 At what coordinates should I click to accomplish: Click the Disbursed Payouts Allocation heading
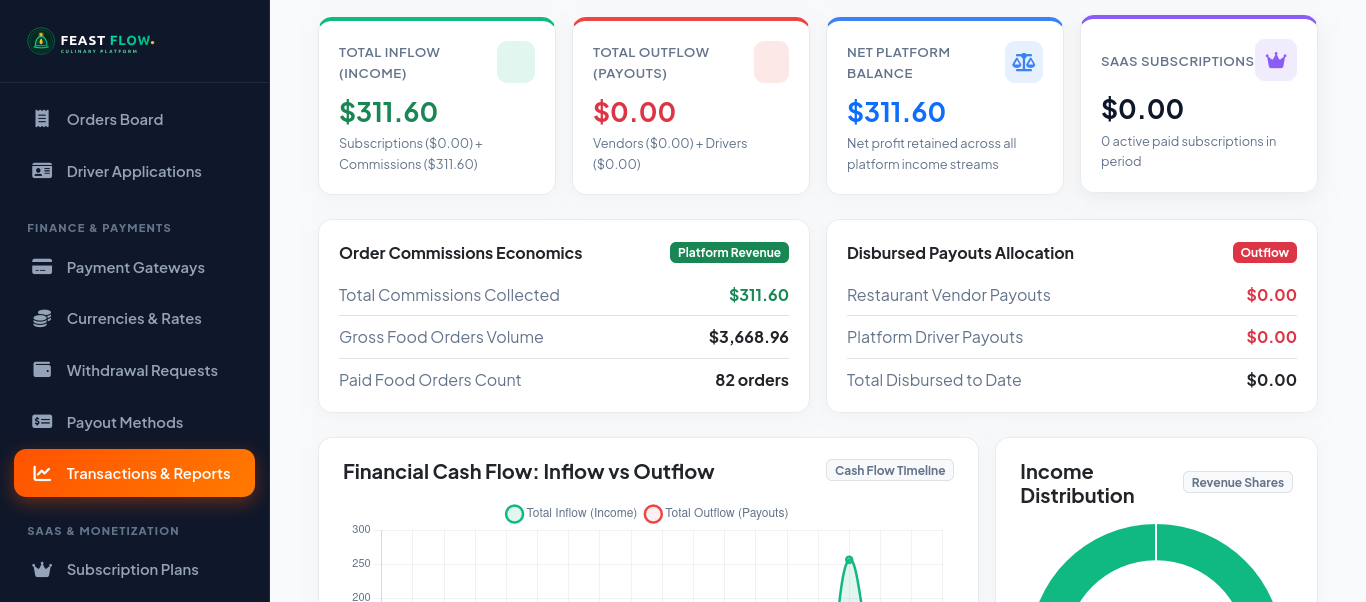click(960, 253)
